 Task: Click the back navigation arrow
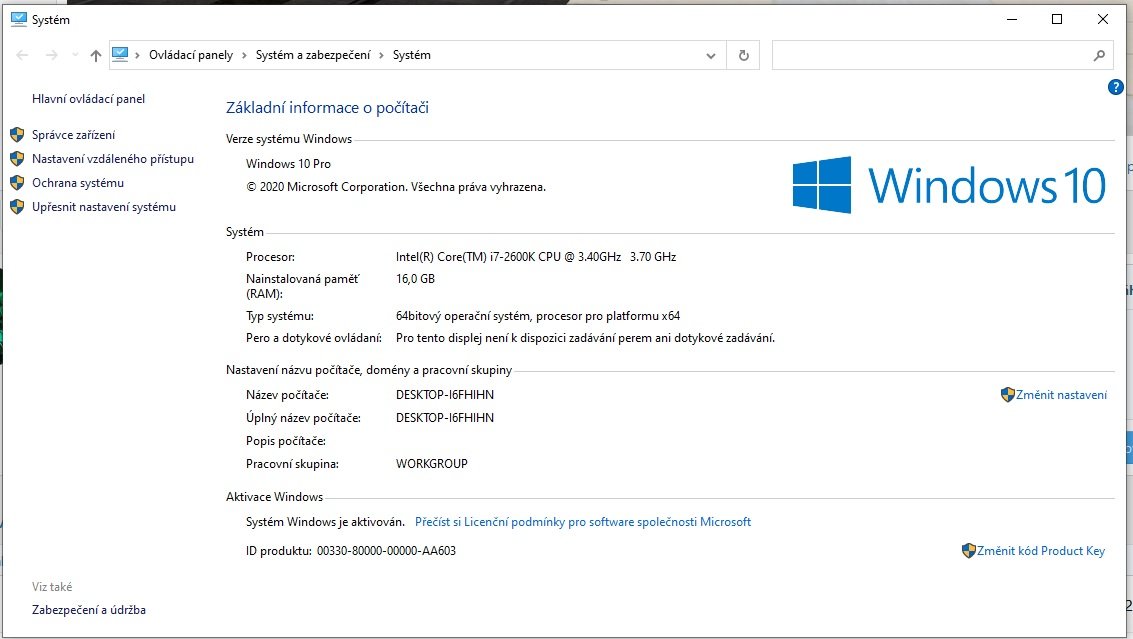coord(22,56)
